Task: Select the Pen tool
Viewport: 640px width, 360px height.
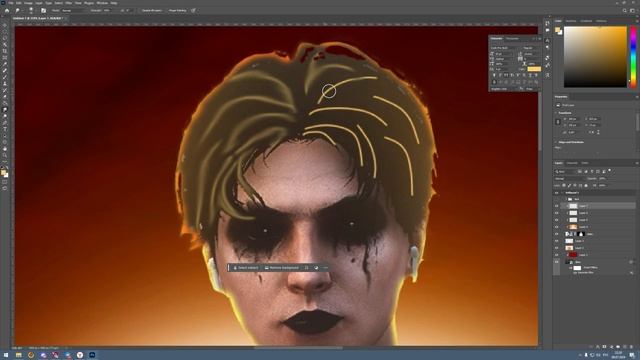Action: tap(5, 122)
